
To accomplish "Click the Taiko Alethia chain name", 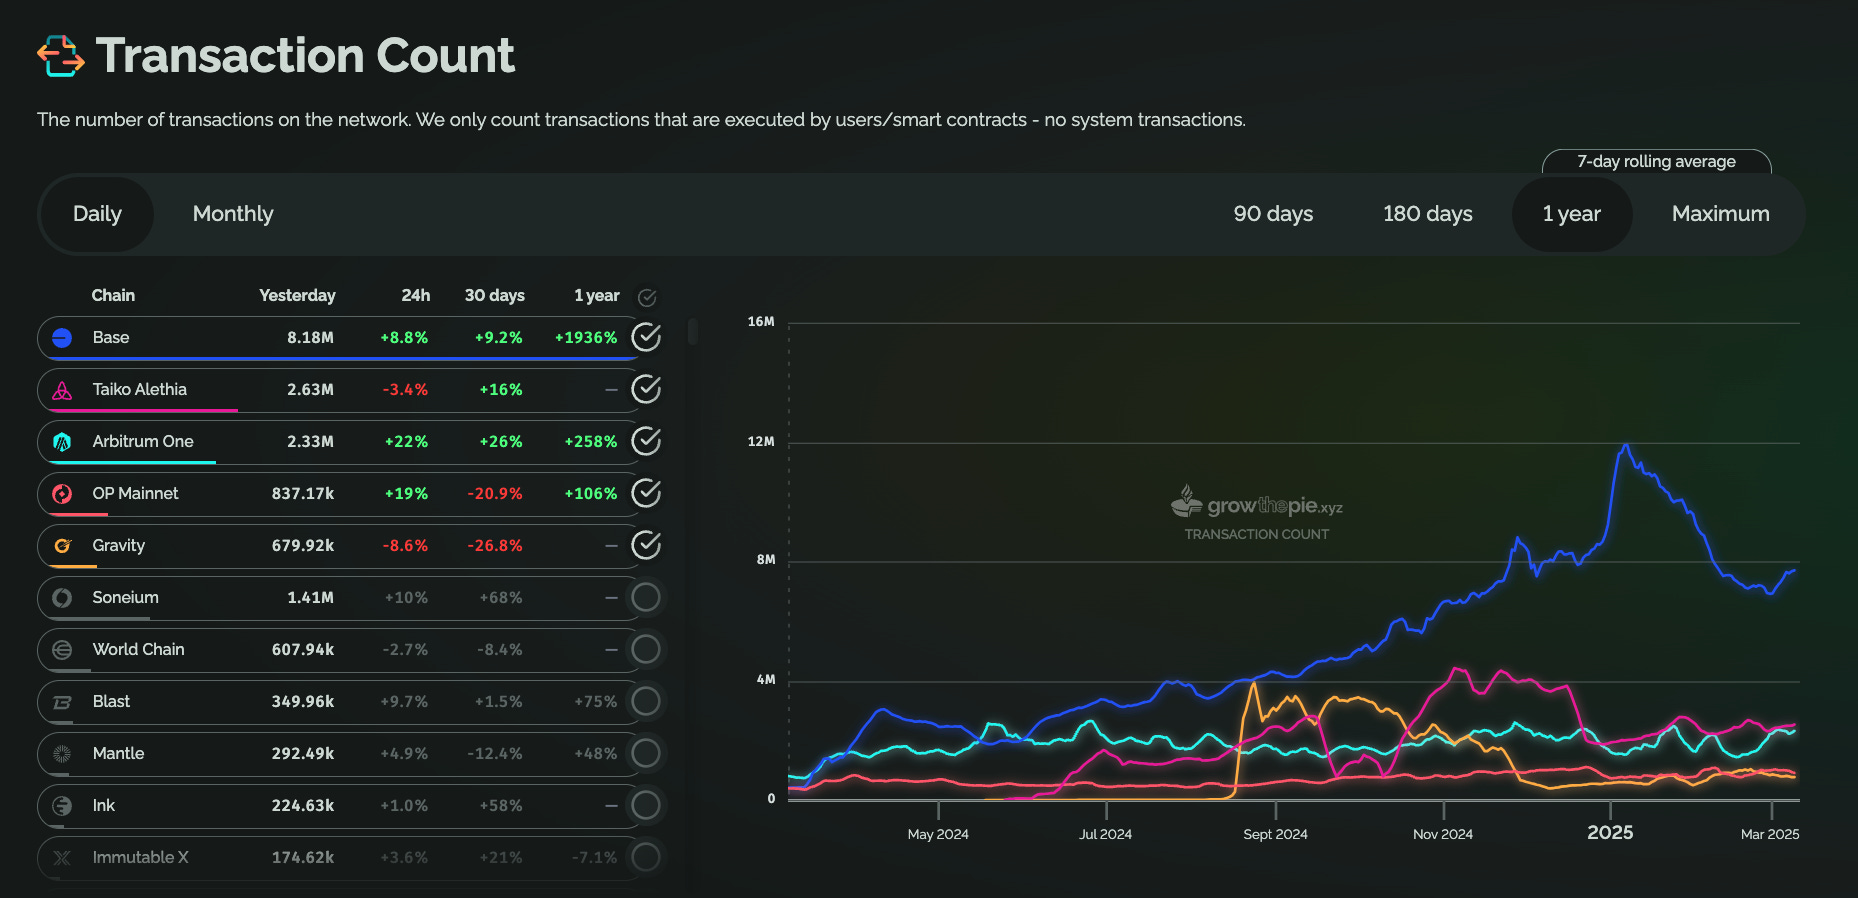I will pyautogui.click(x=139, y=390).
